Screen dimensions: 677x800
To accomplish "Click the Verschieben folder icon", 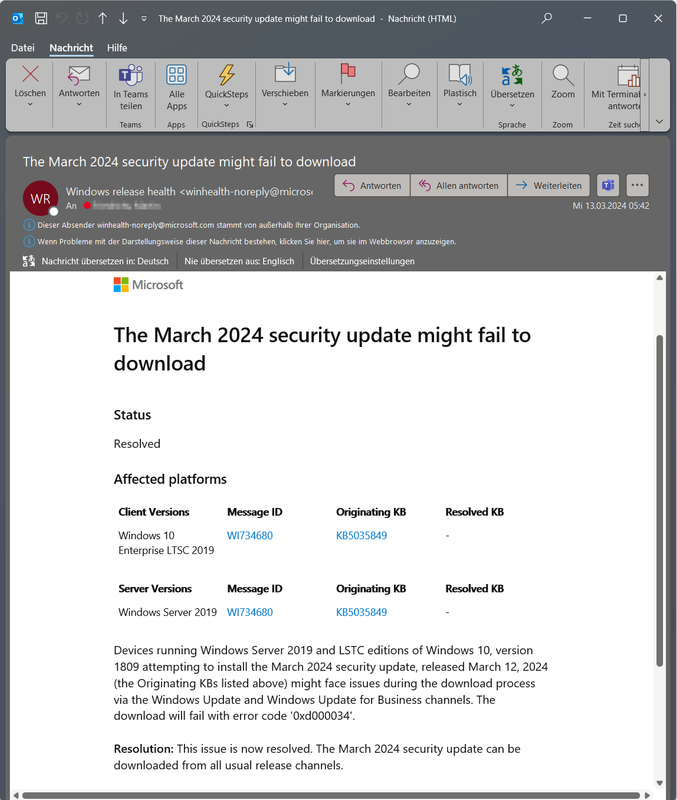I will click(285, 73).
